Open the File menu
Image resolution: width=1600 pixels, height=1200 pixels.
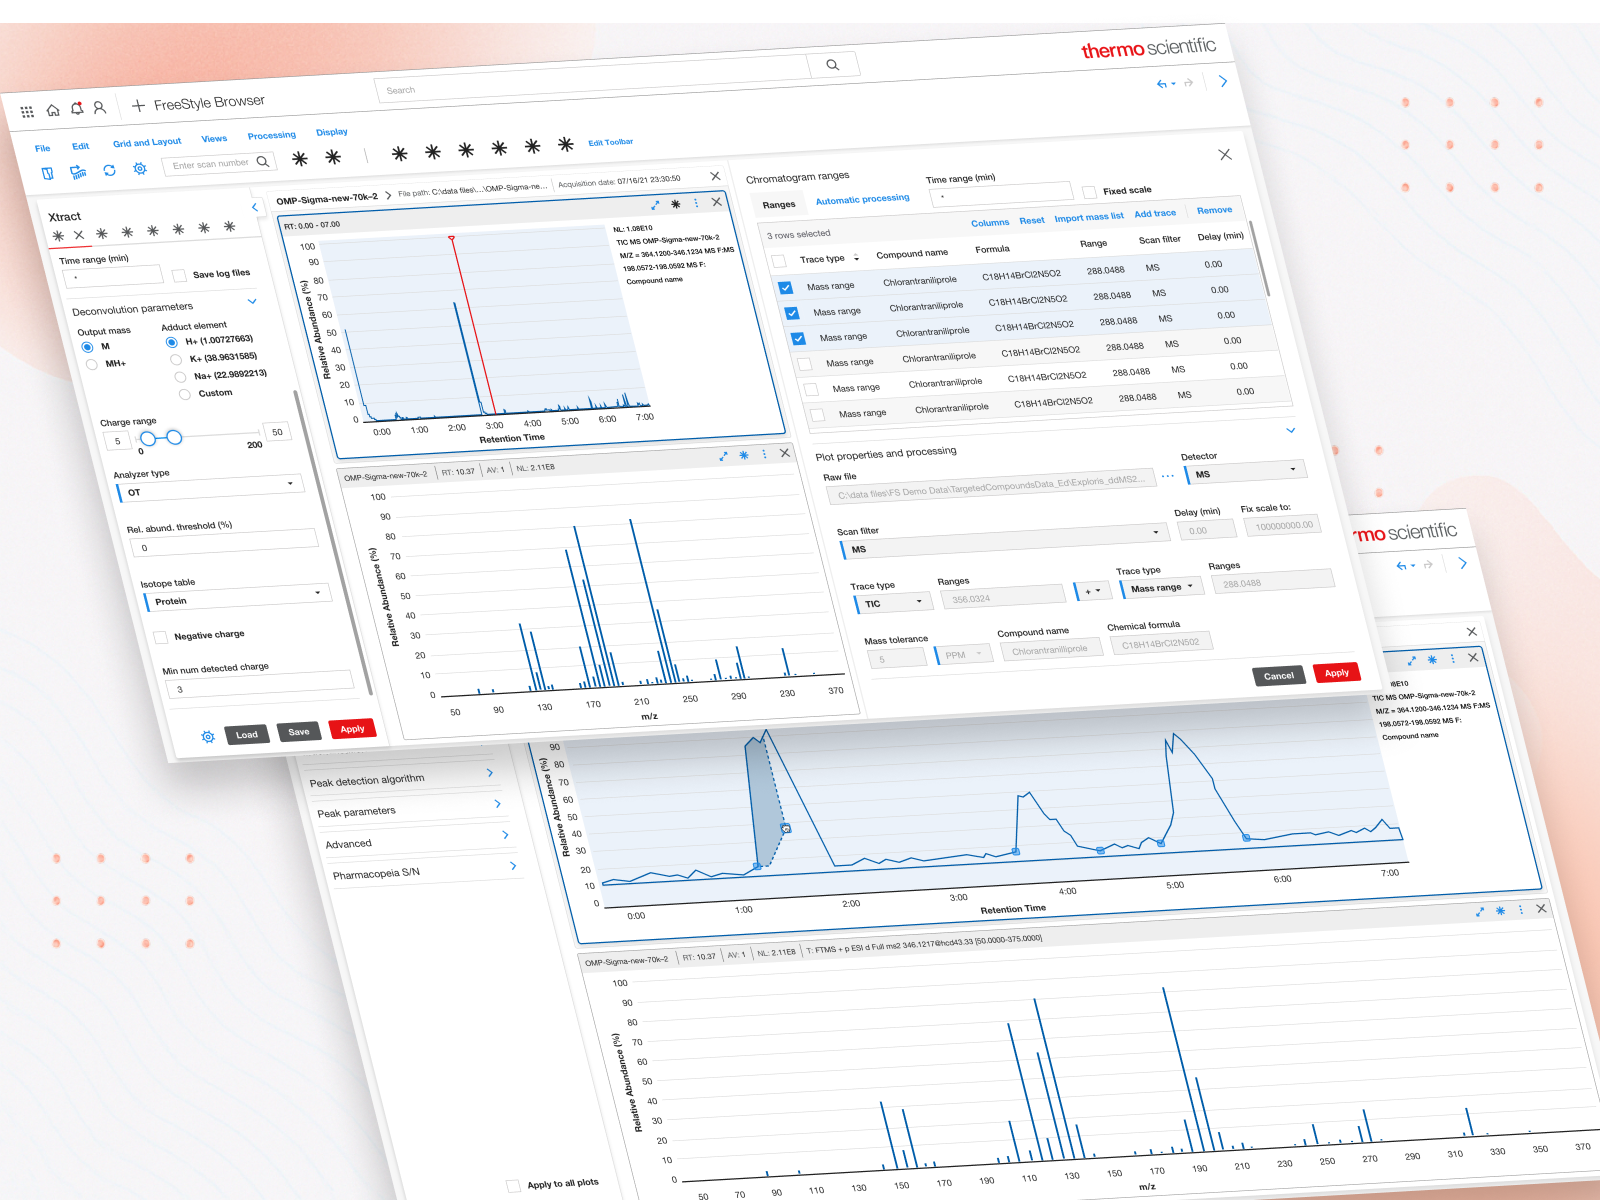pyautogui.click(x=42, y=148)
